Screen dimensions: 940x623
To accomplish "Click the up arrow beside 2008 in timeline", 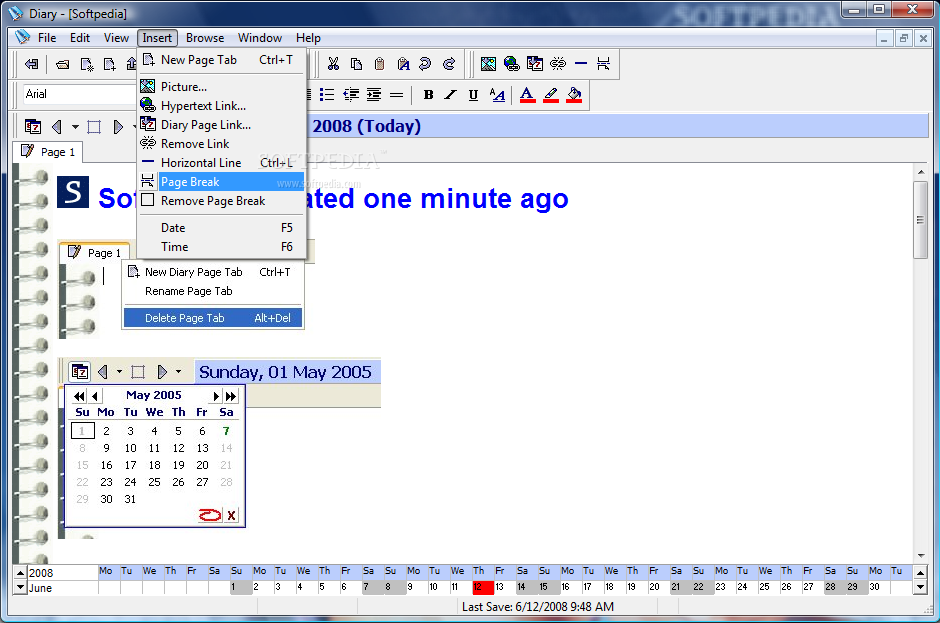I will point(20,573).
